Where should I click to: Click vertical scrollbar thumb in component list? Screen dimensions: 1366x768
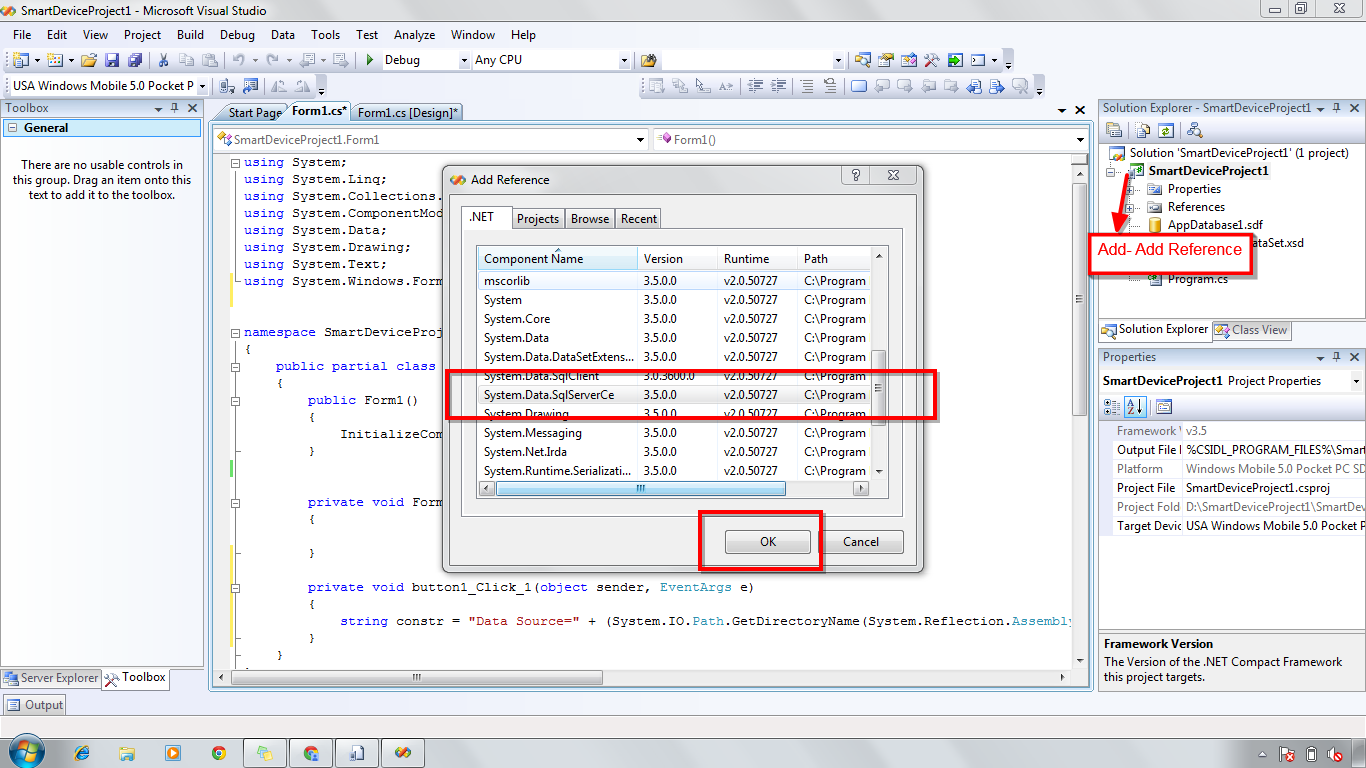(x=878, y=388)
